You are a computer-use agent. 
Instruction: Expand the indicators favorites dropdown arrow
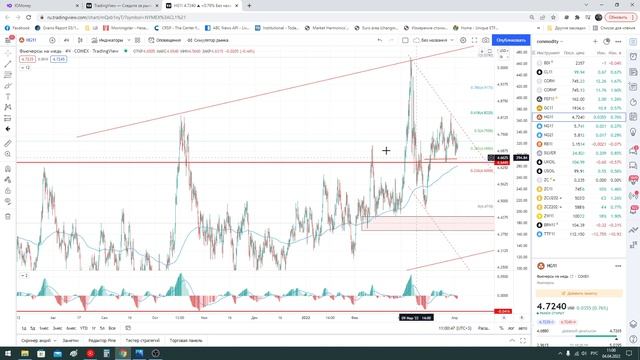click(129, 40)
